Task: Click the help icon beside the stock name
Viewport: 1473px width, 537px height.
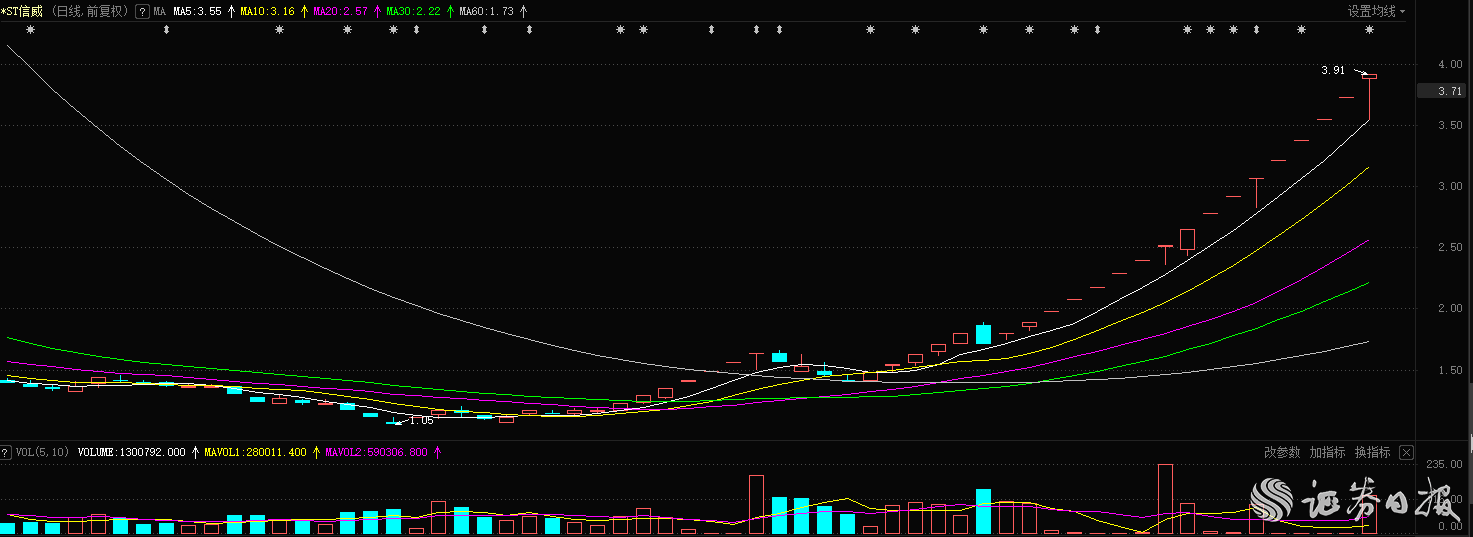Action: (142, 12)
